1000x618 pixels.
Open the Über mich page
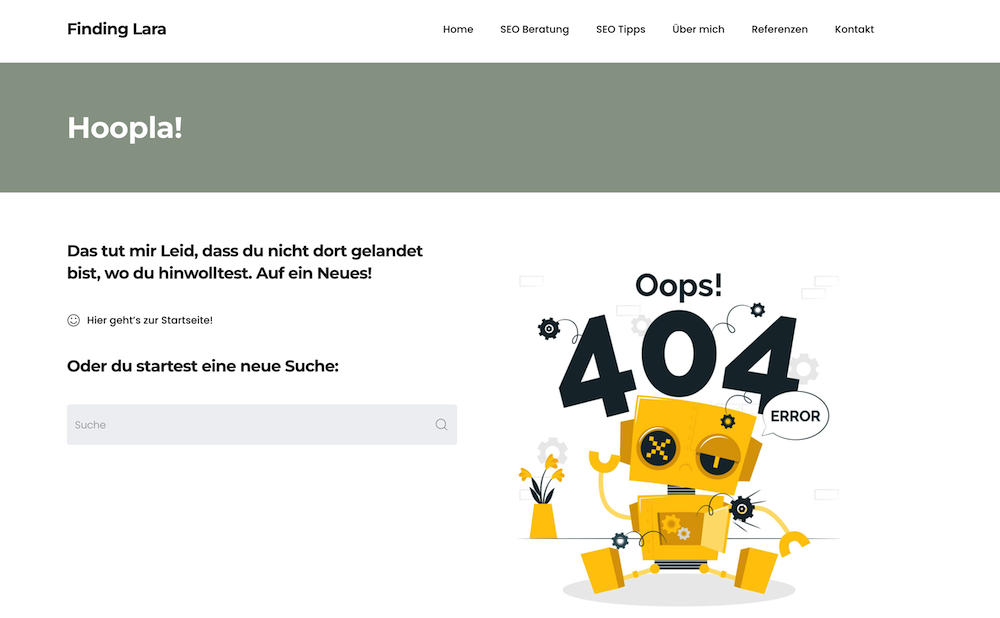click(698, 29)
